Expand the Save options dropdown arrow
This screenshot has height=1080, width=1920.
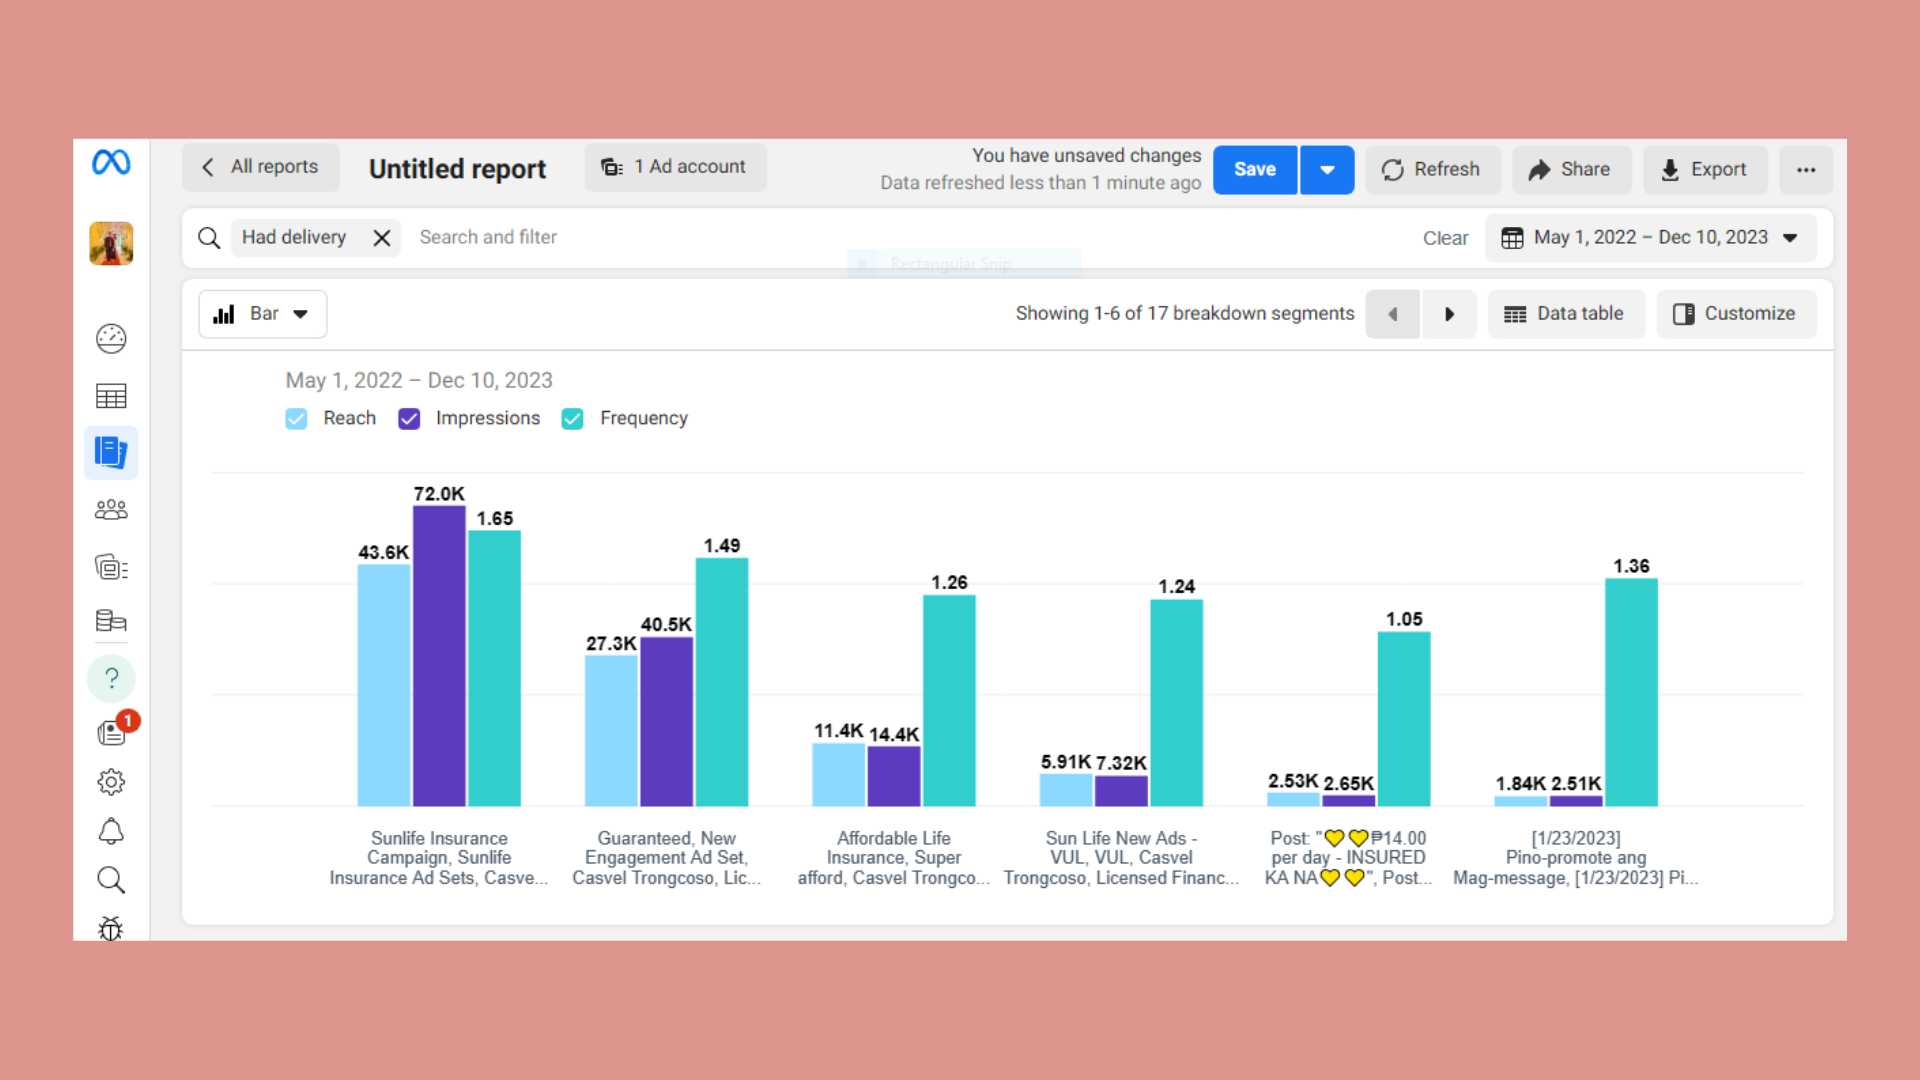(1327, 170)
